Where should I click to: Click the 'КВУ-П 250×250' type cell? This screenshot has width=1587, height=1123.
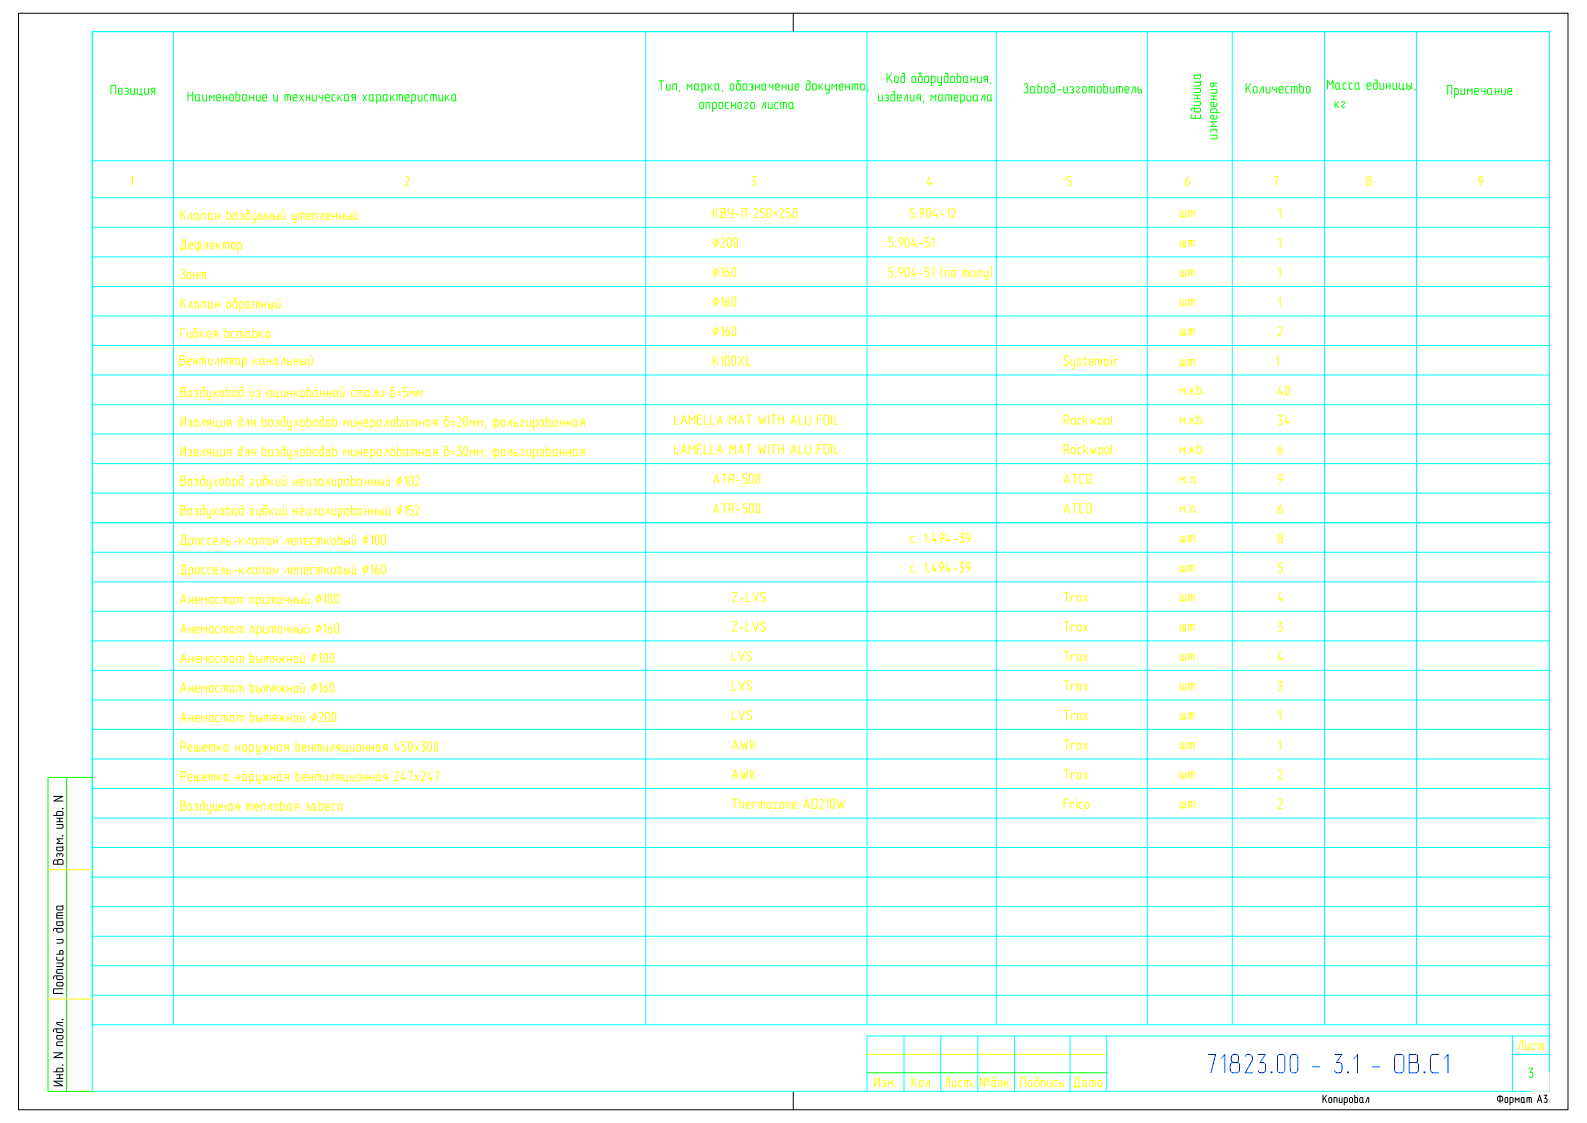[754, 214]
